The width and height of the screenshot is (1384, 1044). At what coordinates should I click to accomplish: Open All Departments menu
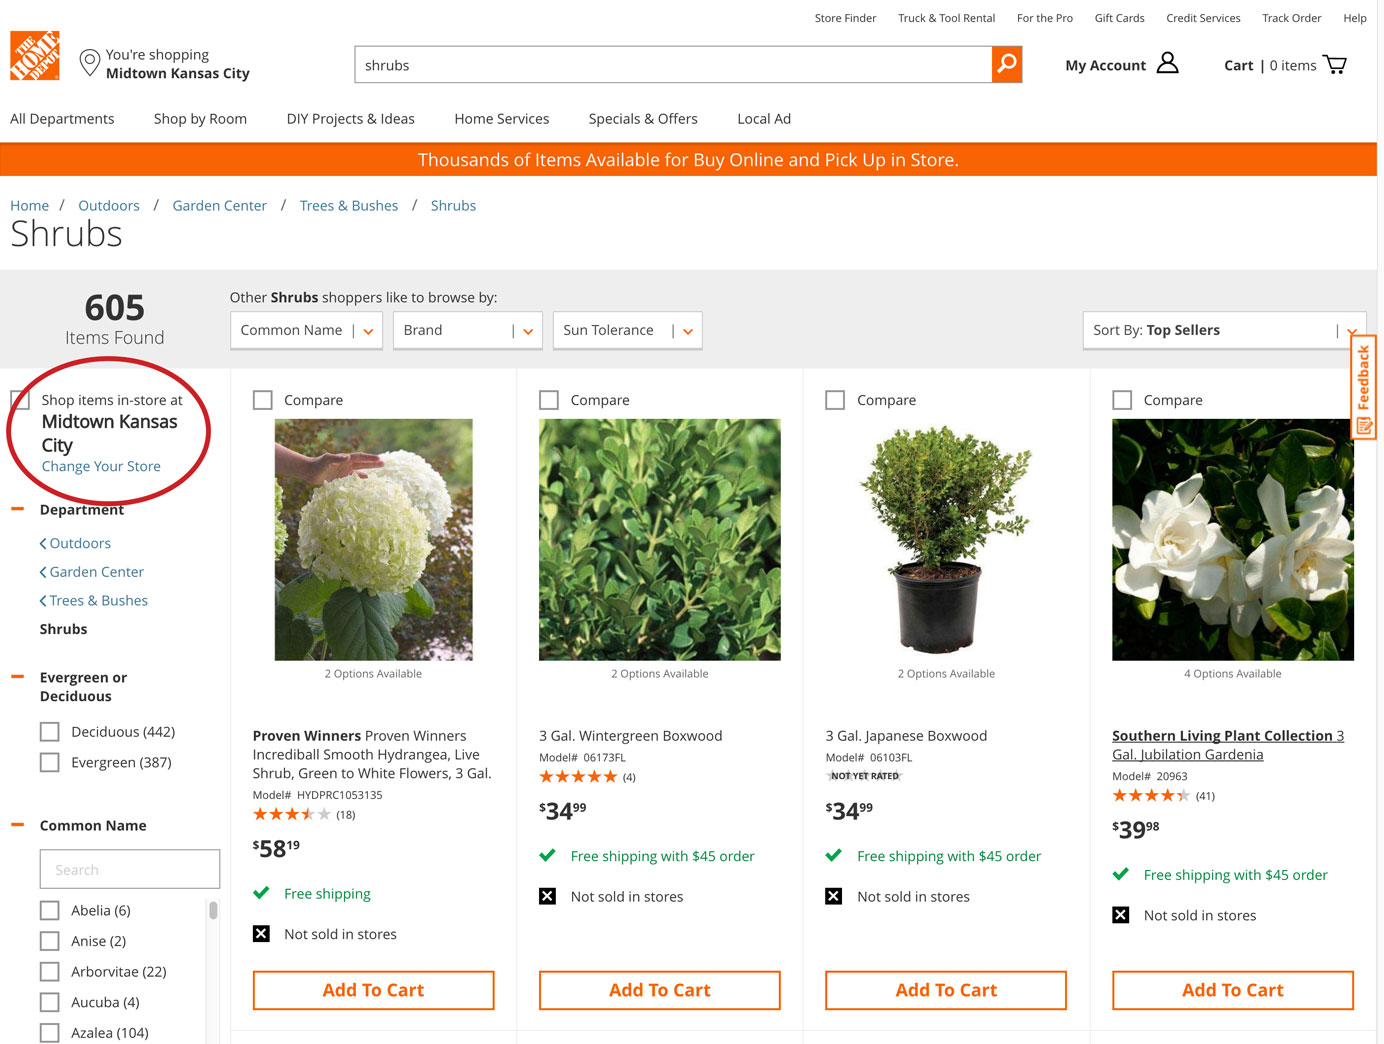tap(62, 118)
